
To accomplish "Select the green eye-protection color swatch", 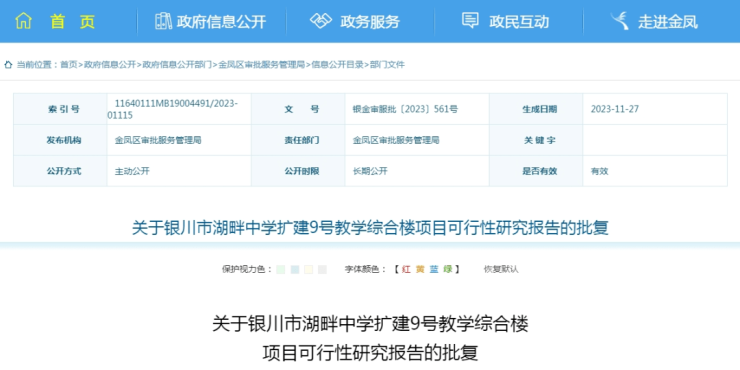I will [281, 269].
